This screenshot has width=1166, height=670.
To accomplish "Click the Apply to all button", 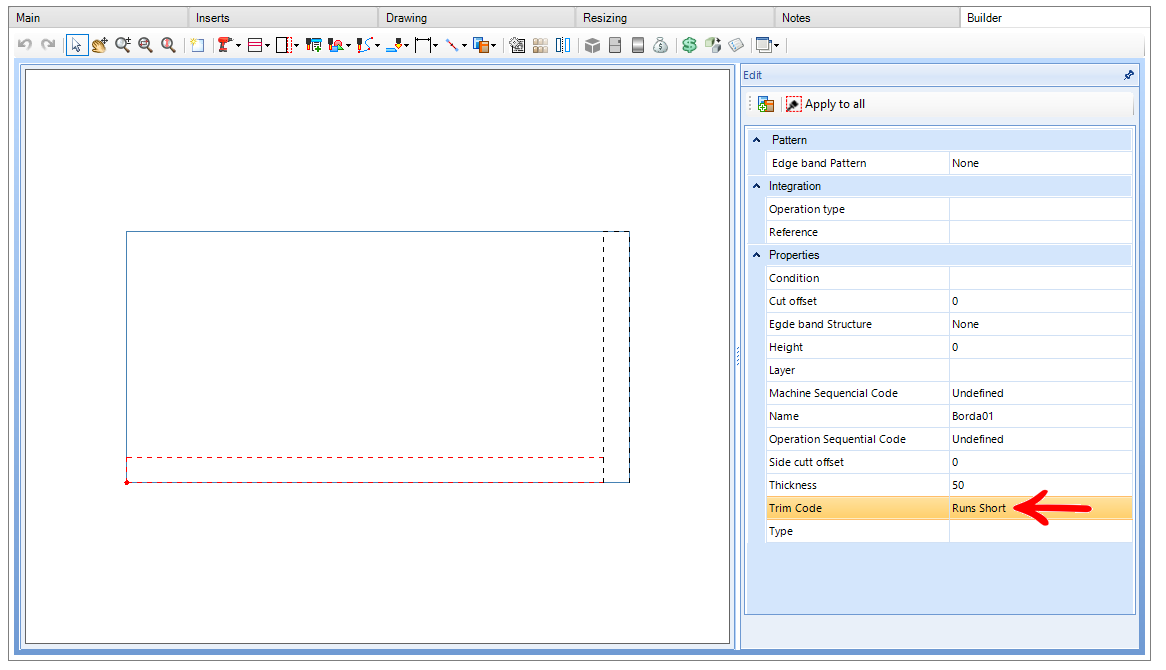I will tap(825, 104).
